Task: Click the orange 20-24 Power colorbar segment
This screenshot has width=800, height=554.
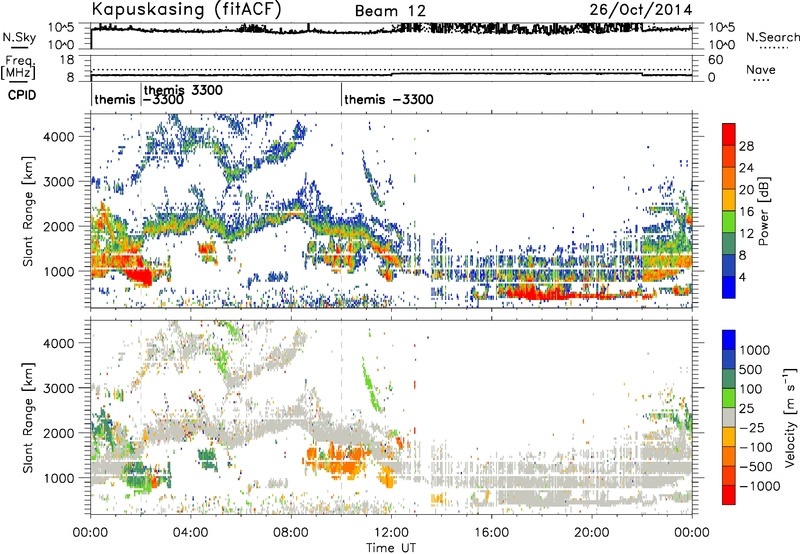Action: (729, 178)
